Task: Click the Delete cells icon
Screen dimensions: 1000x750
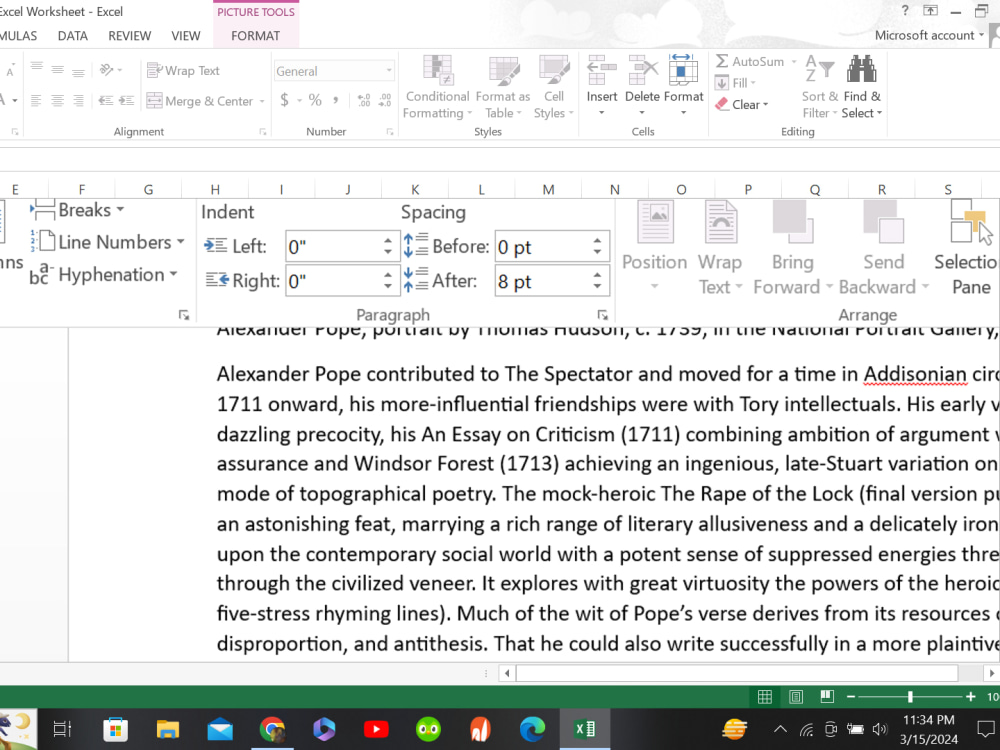Action: pyautogui.click(x=642, y=70)
